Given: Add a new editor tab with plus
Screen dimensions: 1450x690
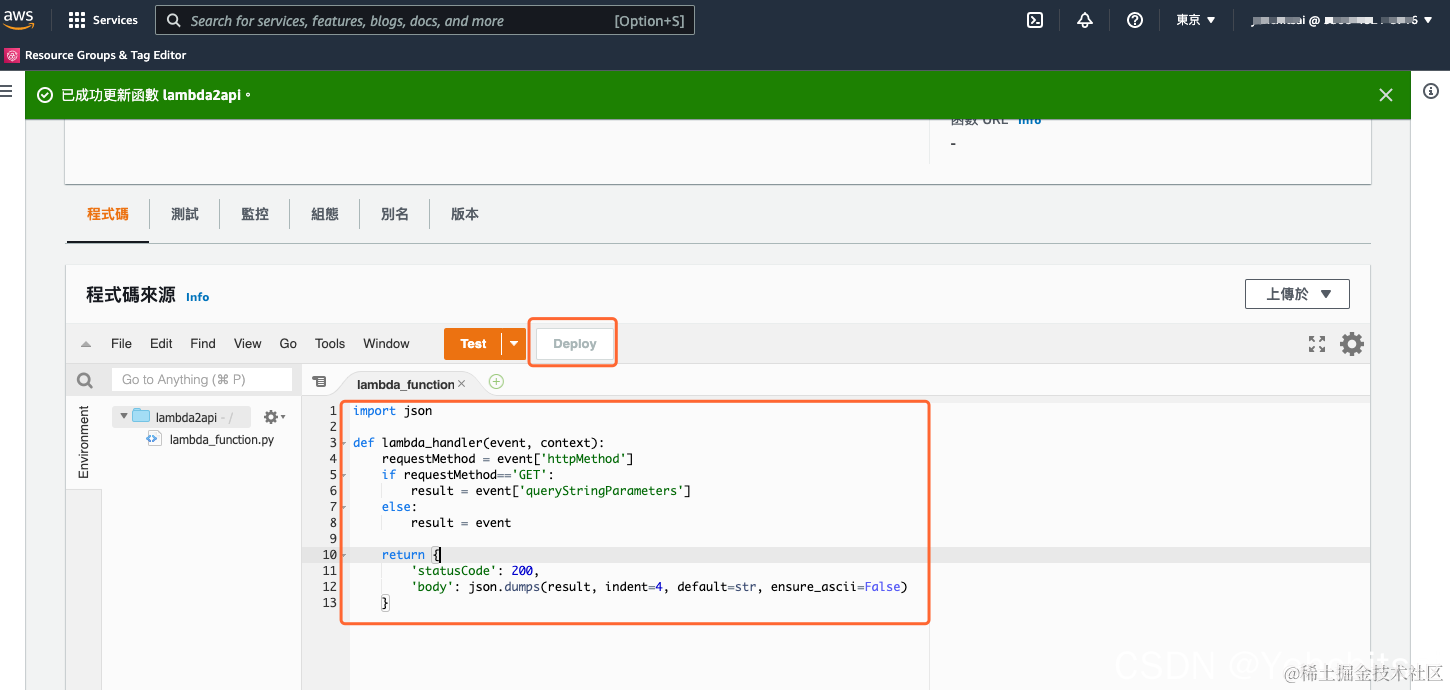Looking at the screenshot, I should 496,382.
